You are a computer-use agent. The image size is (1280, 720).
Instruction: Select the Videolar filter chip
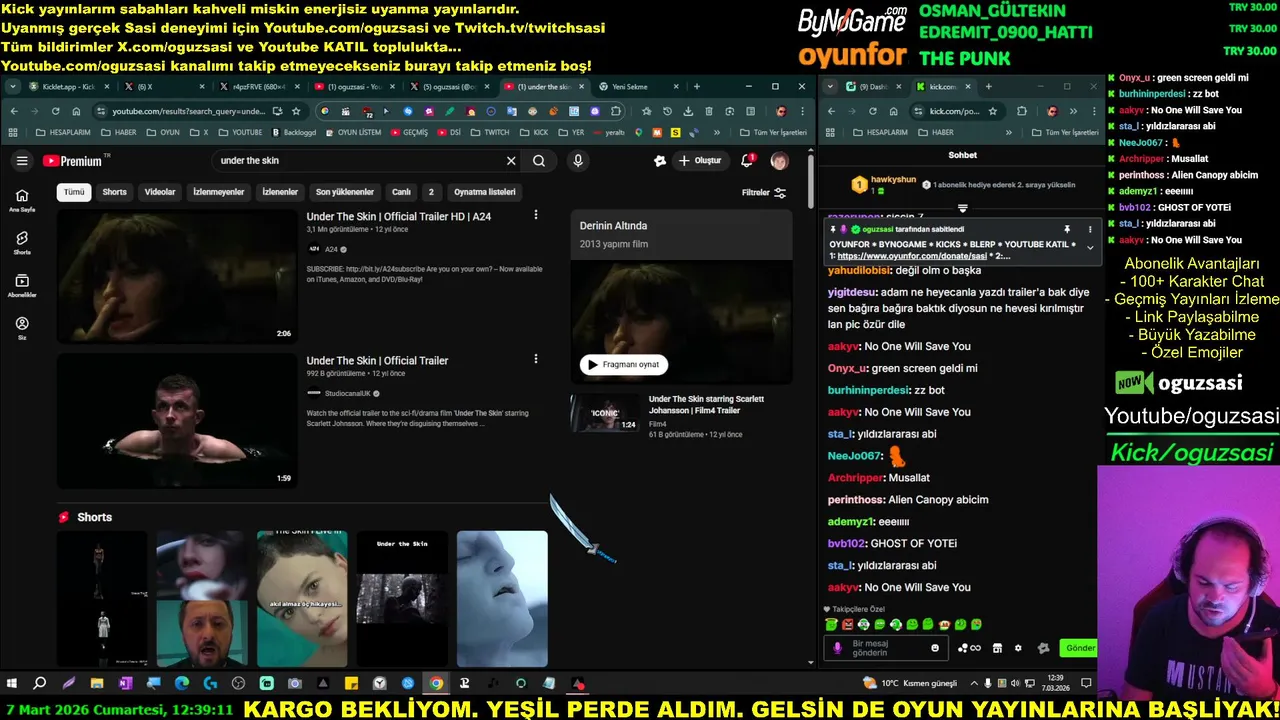[160, 192]
